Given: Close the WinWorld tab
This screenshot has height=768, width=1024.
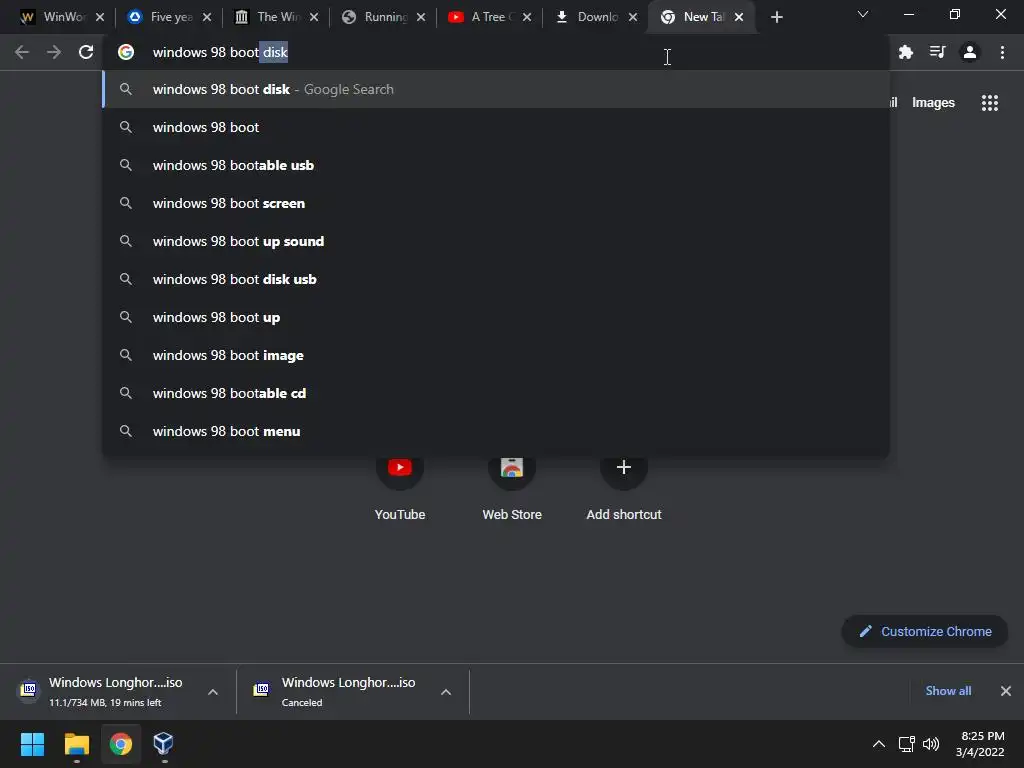Looking at the screenshot, I should tap(100, 17).
